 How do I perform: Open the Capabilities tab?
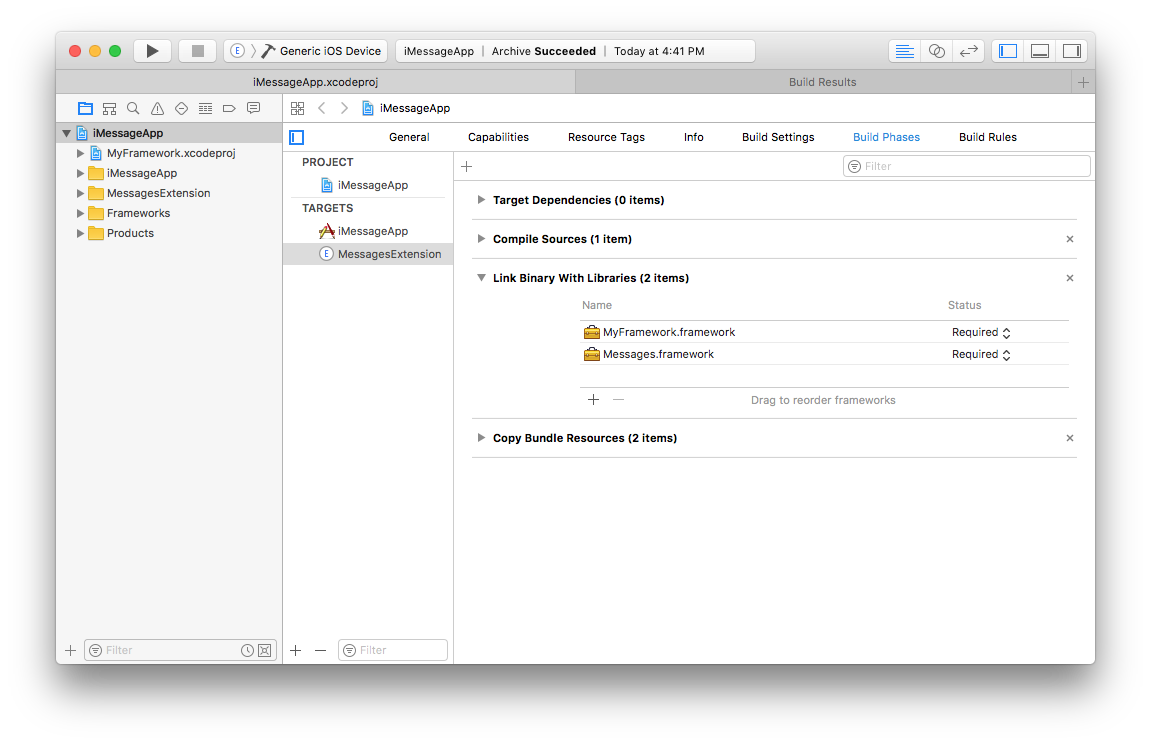coord(498,137)
